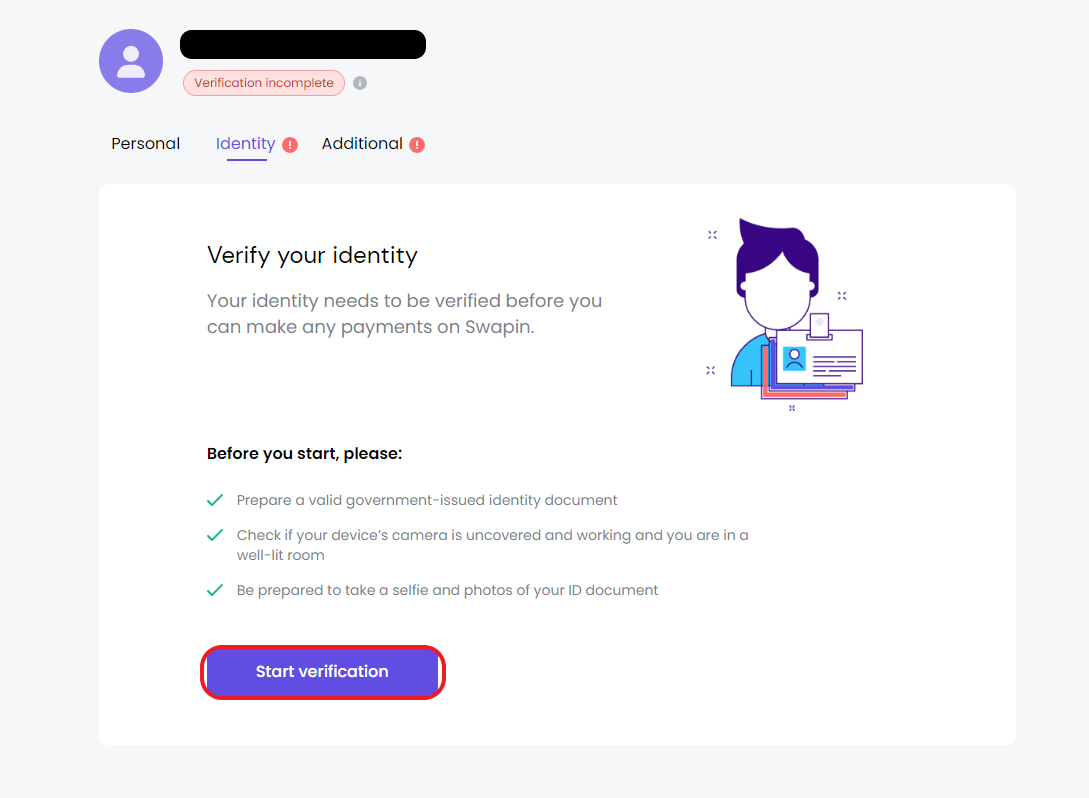Click the green checkmark for selfie step
This screenshot has height=798, width=1089.
point(215,590)
